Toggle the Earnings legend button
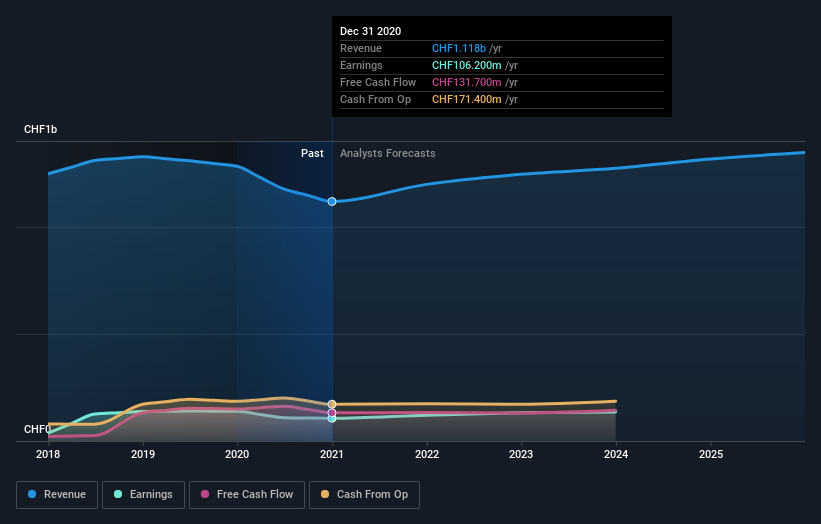 pyautogui.click(x=143, y=495)
